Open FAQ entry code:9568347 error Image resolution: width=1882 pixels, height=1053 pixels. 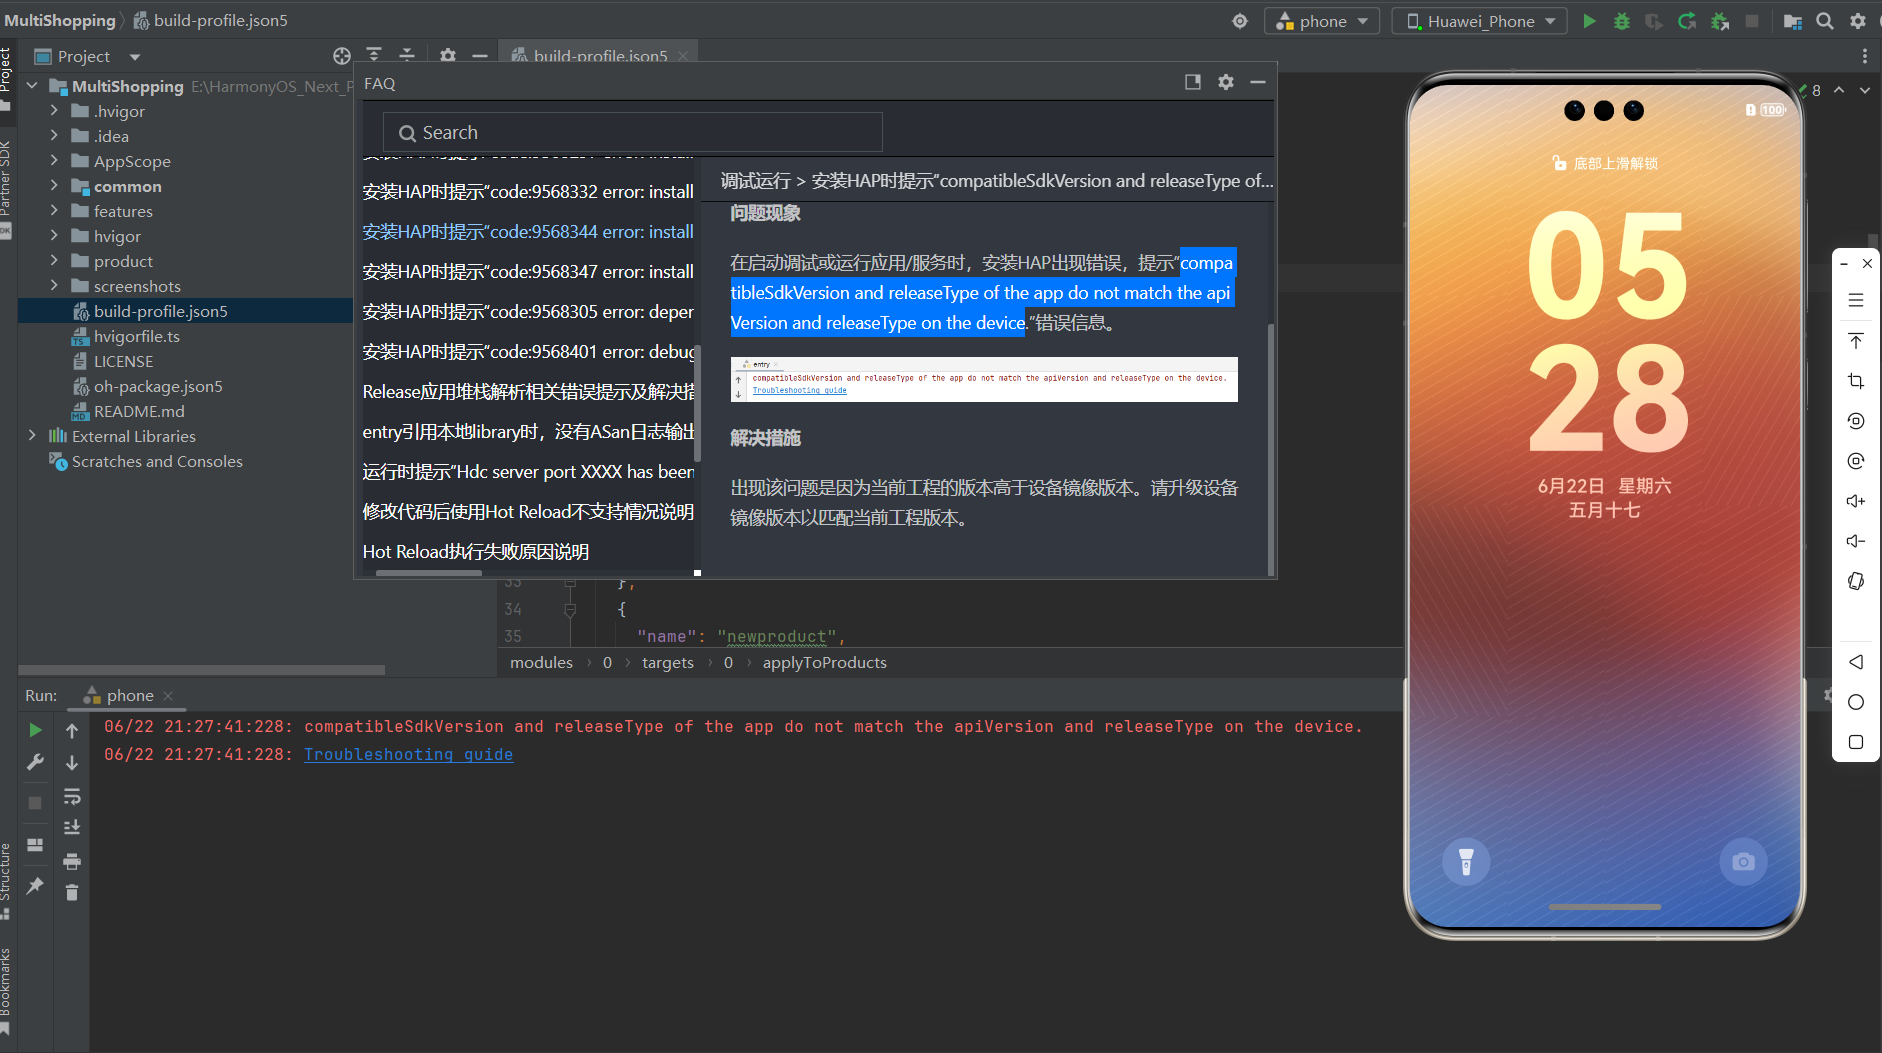coord(527,272)
